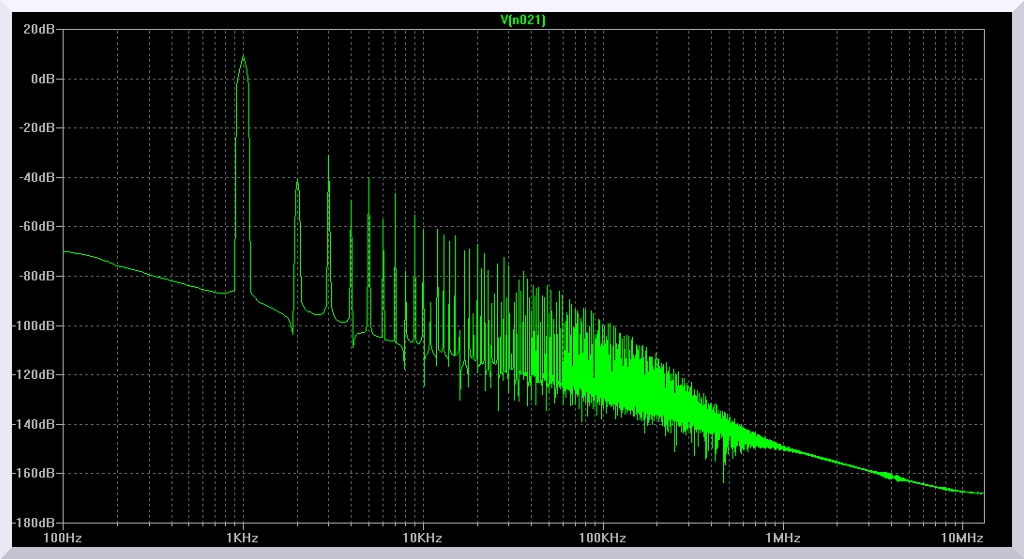
Task: Select the -60dB vertical axis label
Action: [37, 227]
